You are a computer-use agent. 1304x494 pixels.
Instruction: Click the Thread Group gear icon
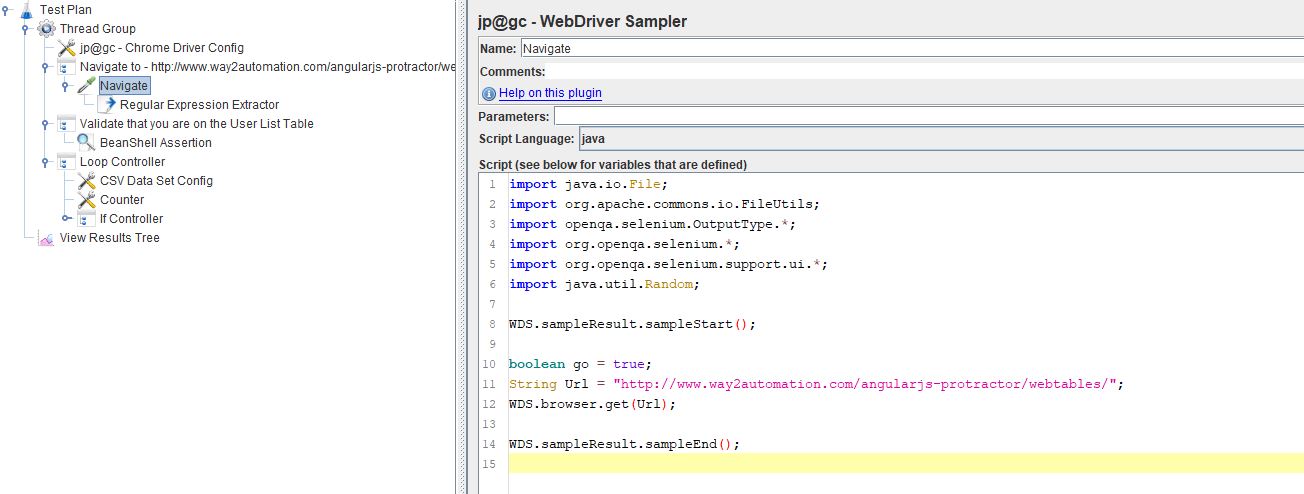pos(46,29)
